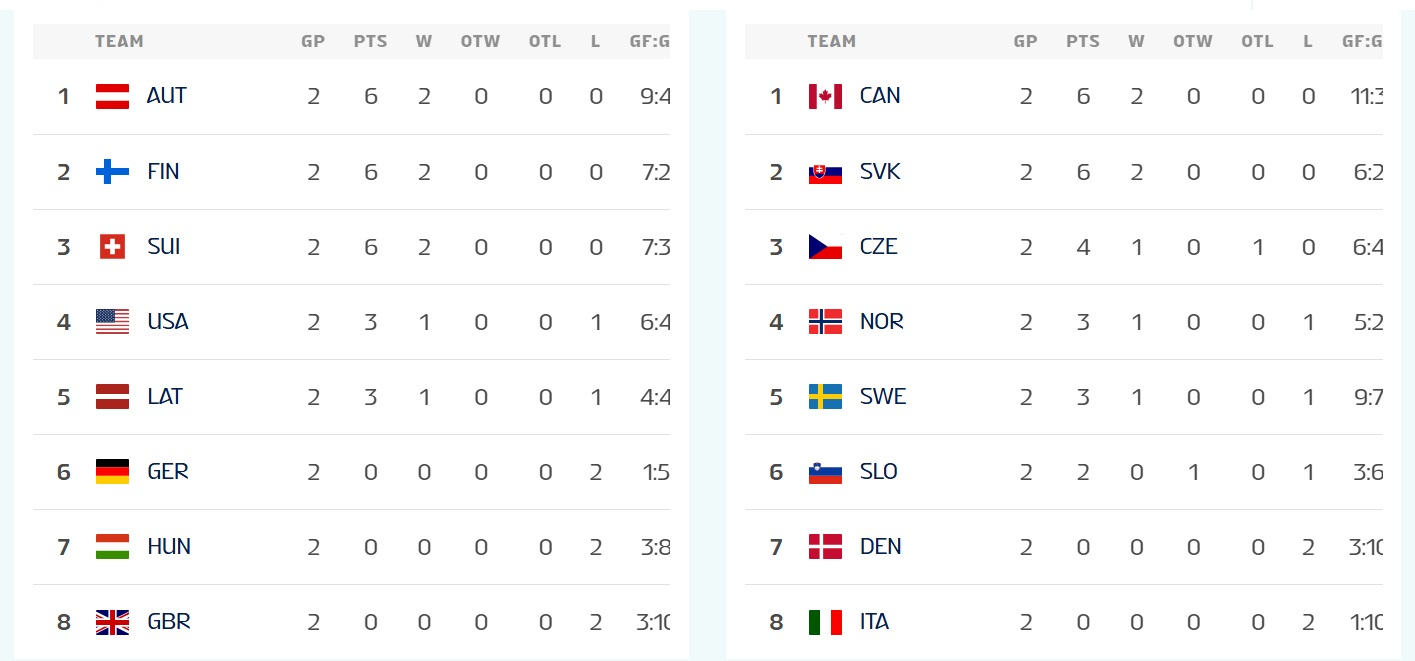Open the SLO team link
This screenshot has width=1415, height=661.
pyautogui.click(x=878, y=471)
